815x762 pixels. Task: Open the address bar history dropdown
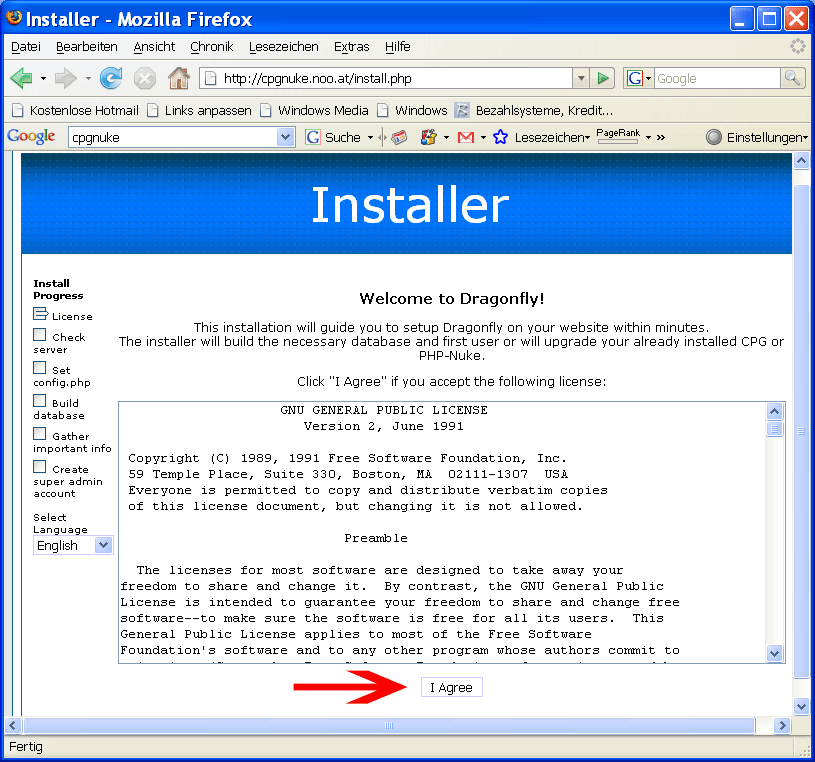click(x=581, y=78)
